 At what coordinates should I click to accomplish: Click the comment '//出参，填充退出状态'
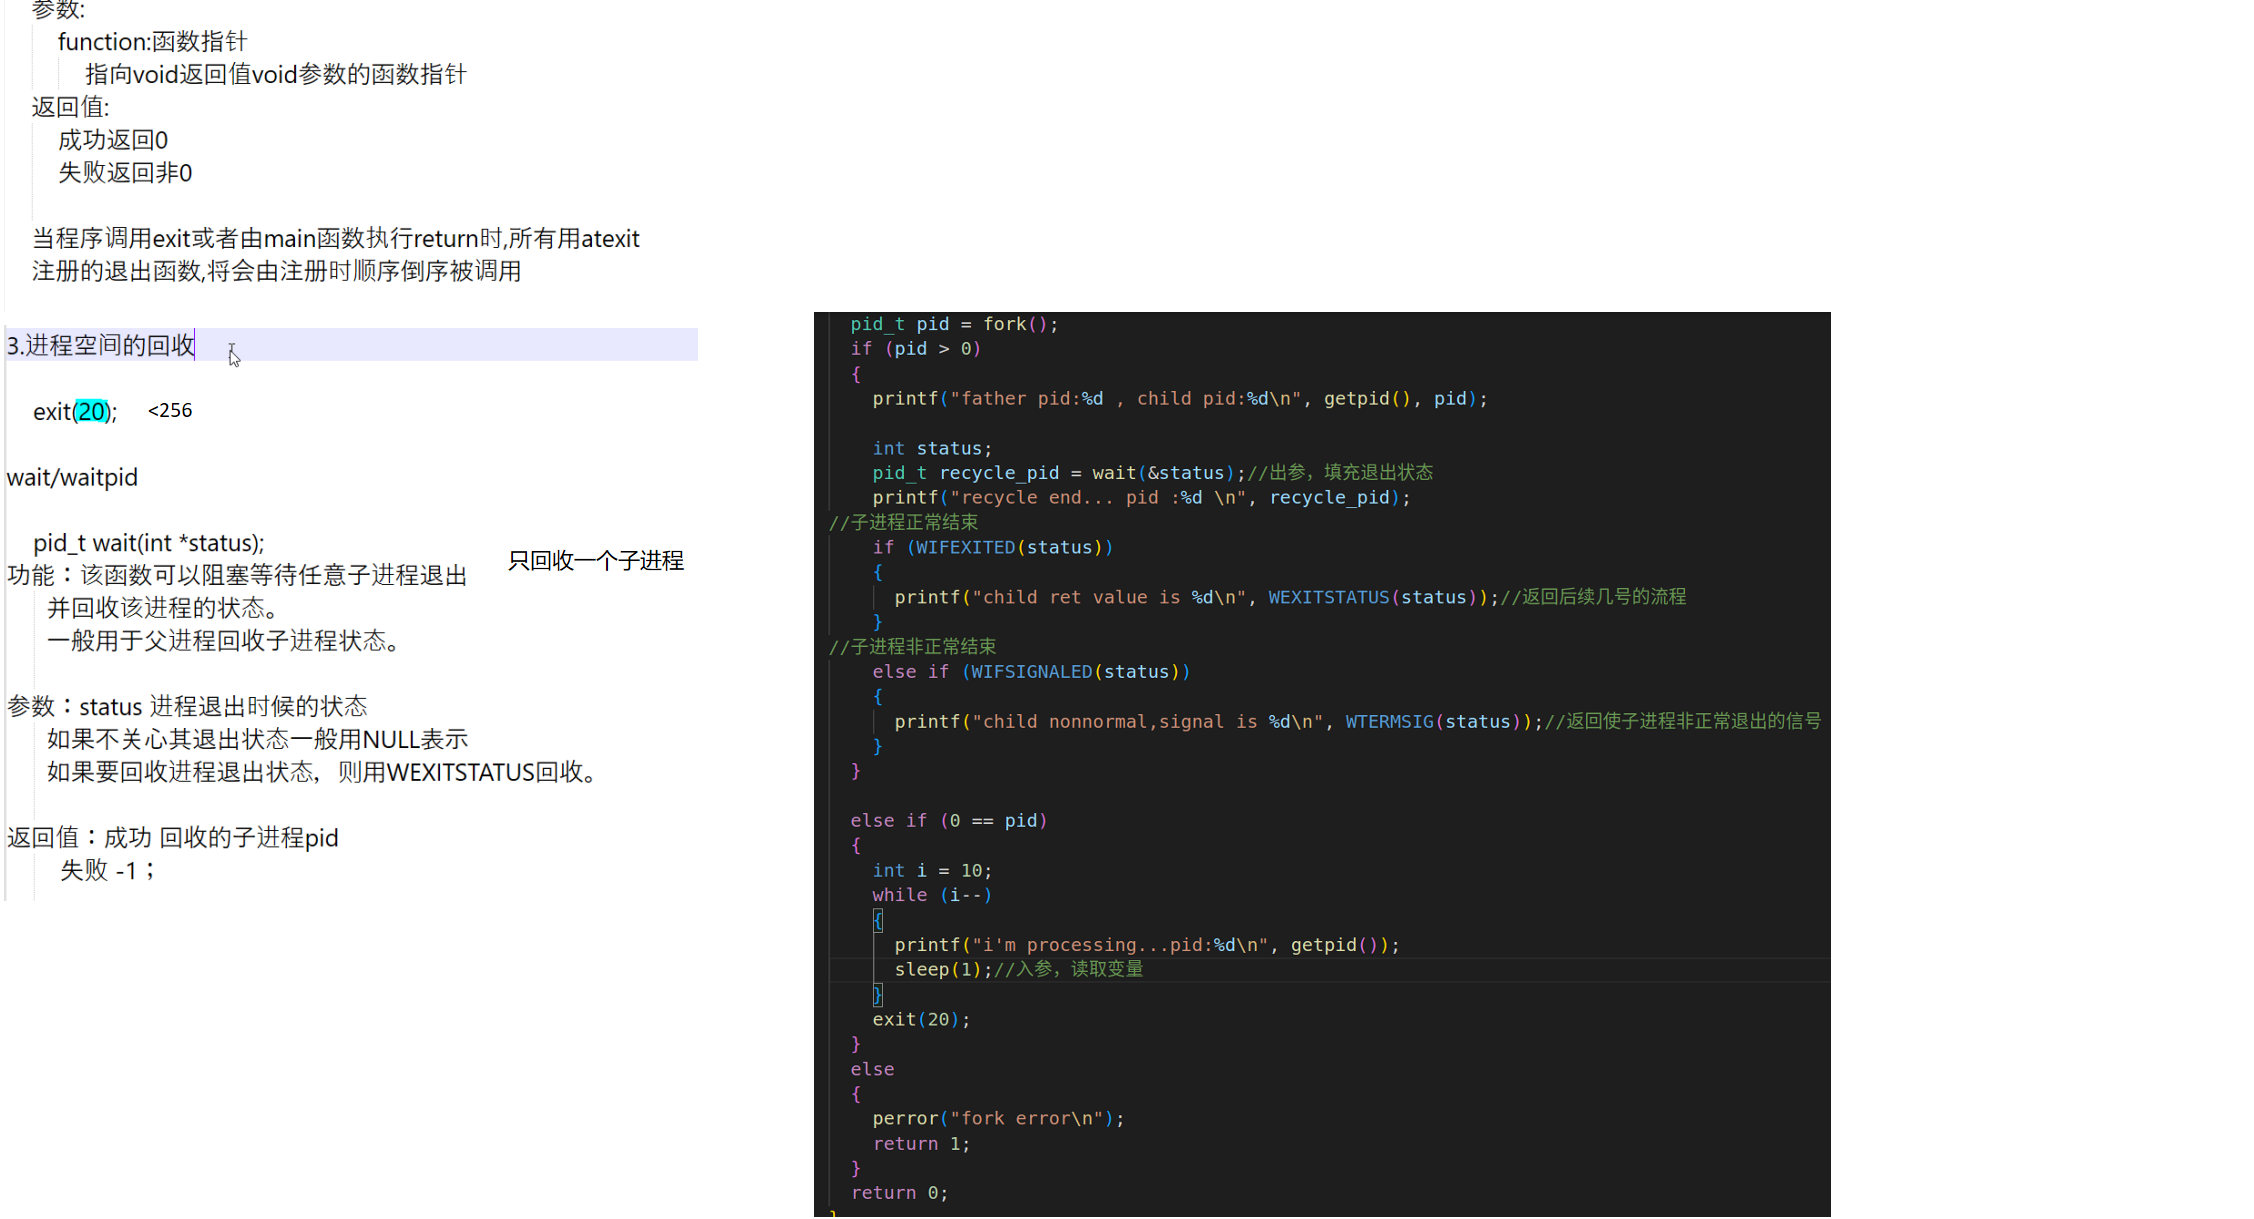point(1340,472)
